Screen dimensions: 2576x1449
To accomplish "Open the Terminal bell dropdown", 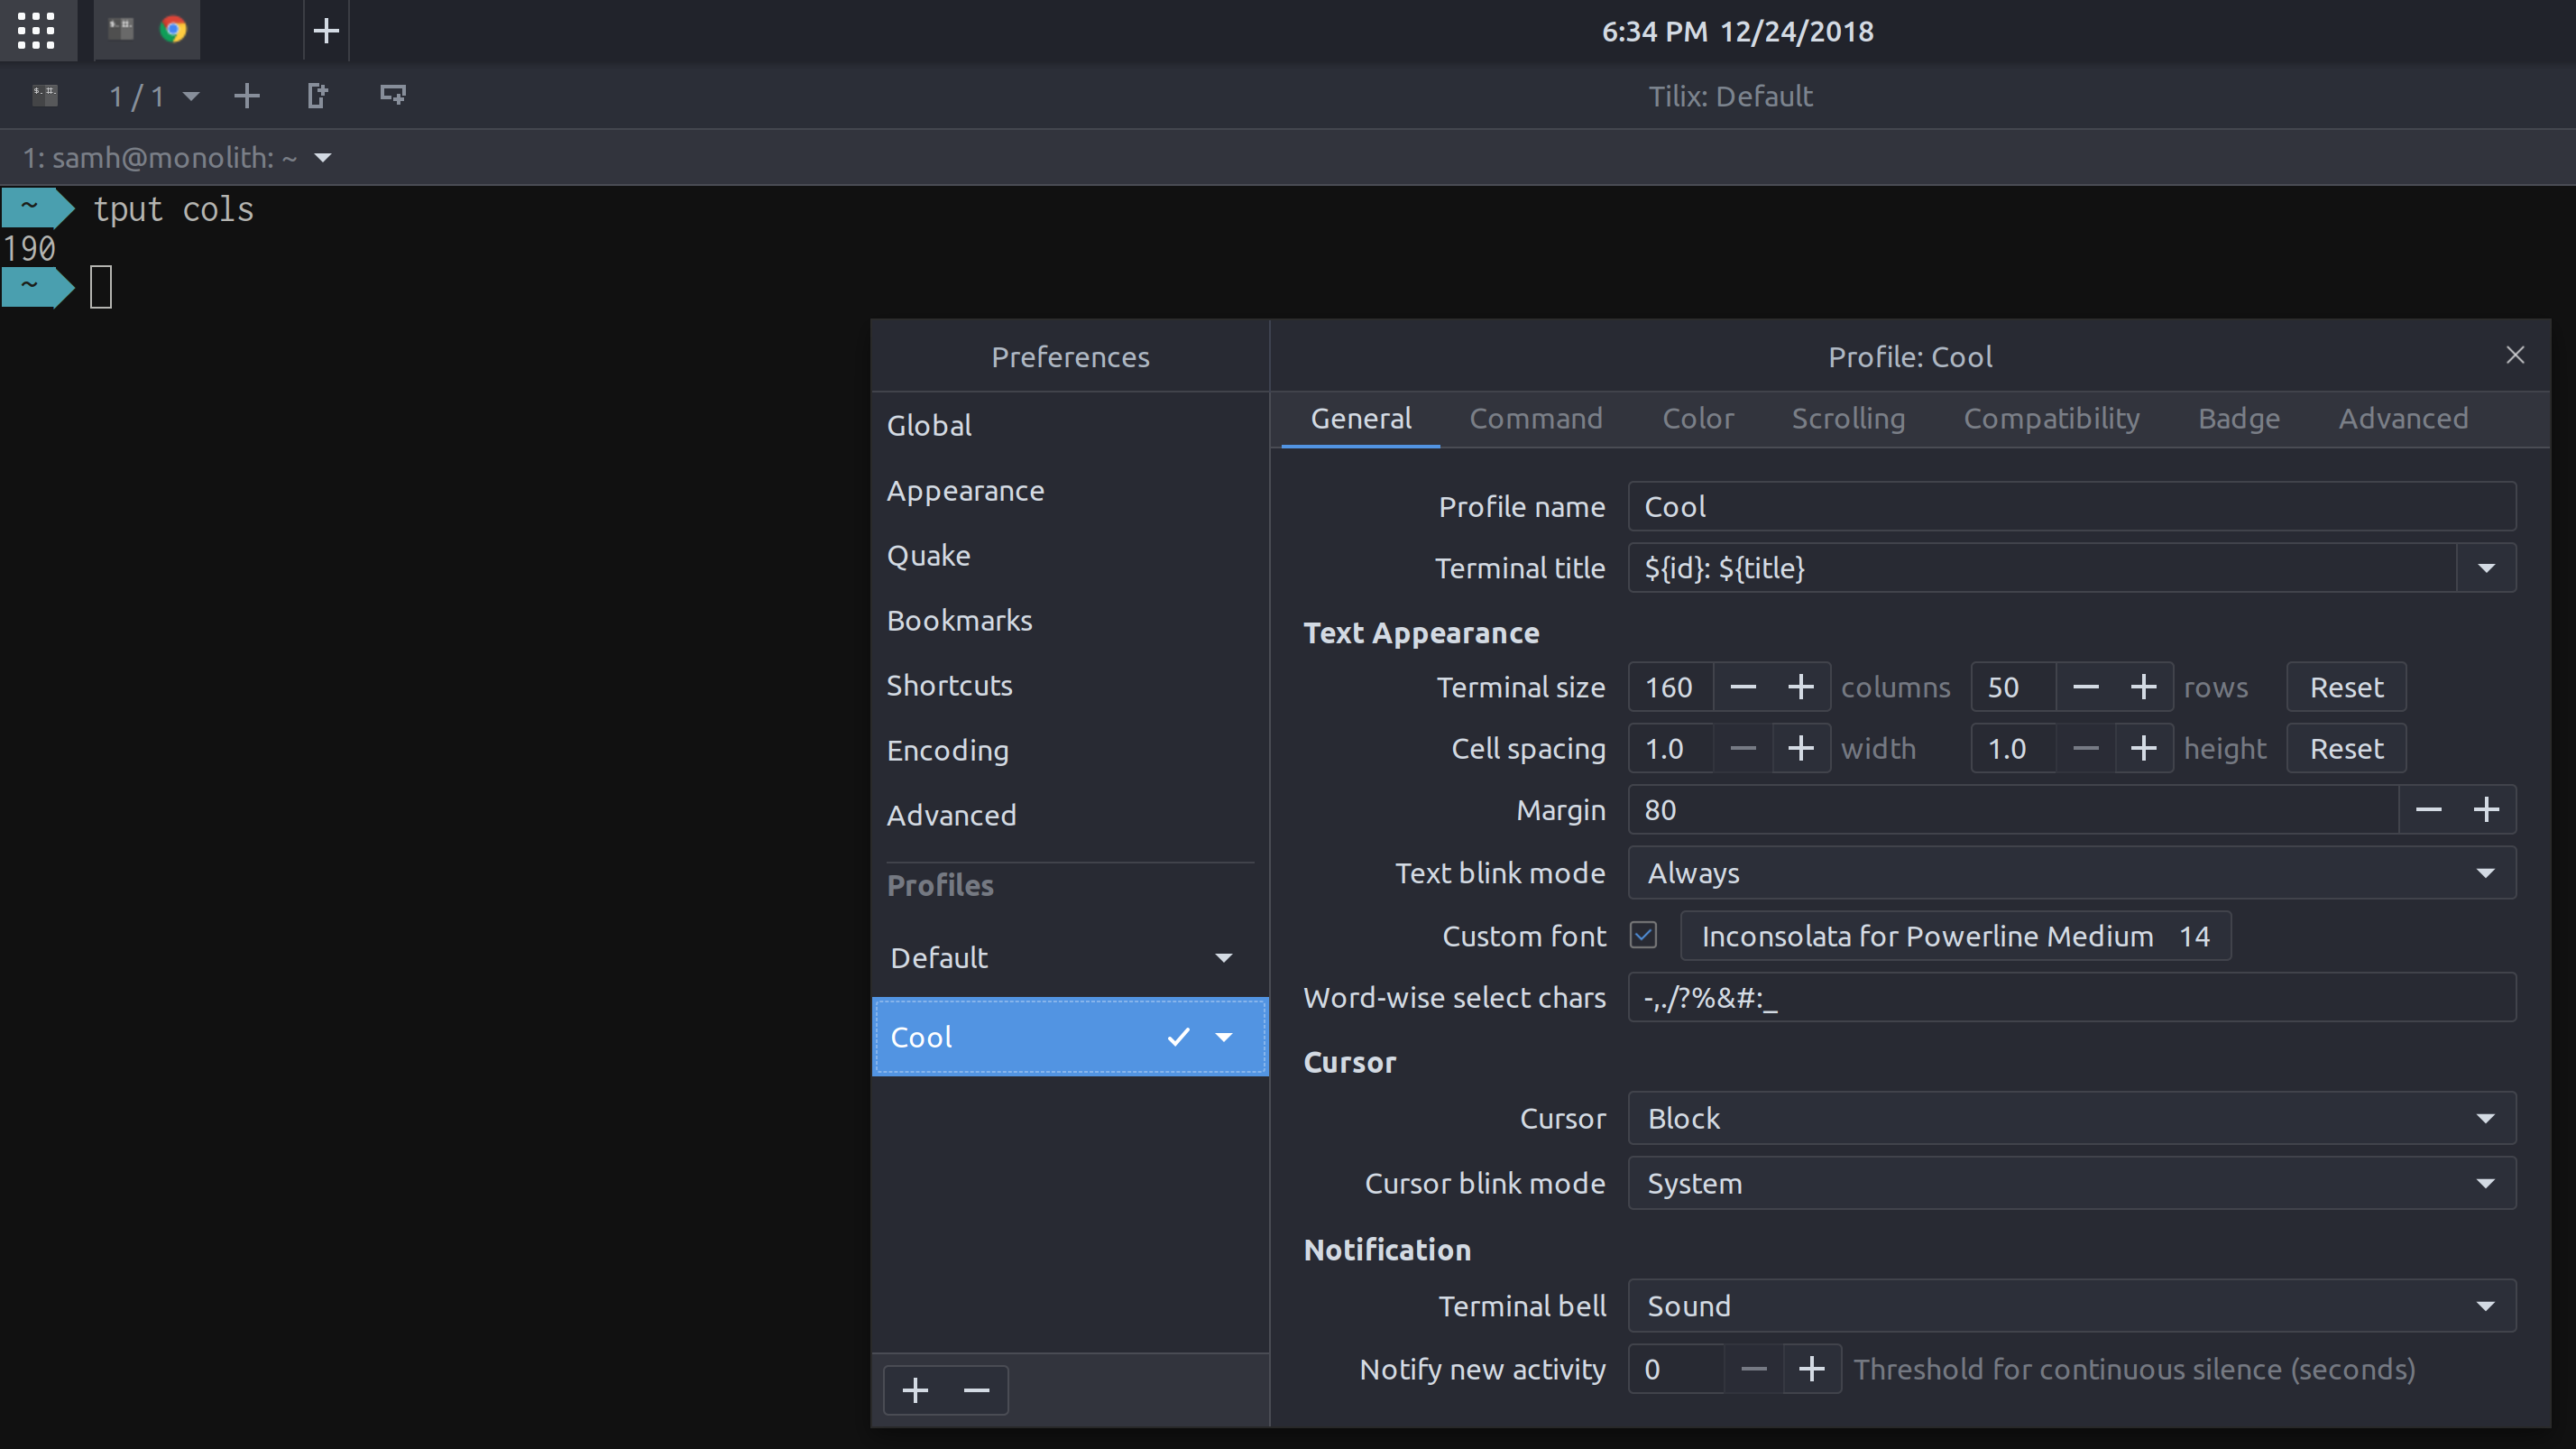I will pyautogui.click(x=2070, y=1306).
